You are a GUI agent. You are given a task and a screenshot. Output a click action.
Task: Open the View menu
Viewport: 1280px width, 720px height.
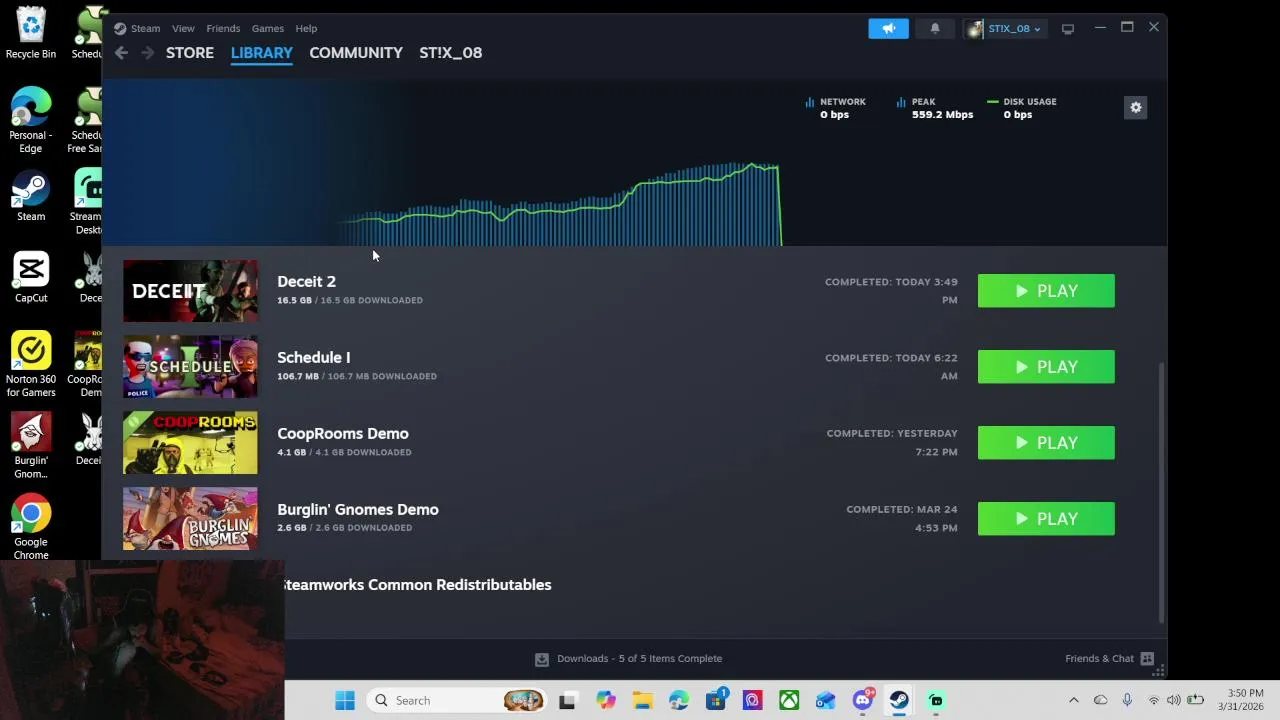pos(183,28)
